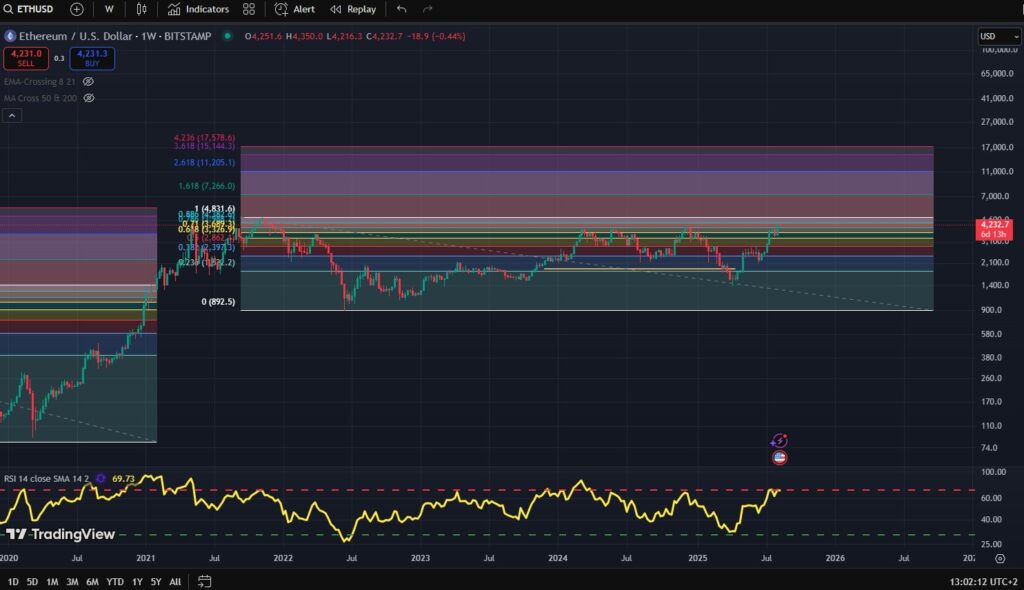Click the 4,231.3 BUY button

point(92,58)
